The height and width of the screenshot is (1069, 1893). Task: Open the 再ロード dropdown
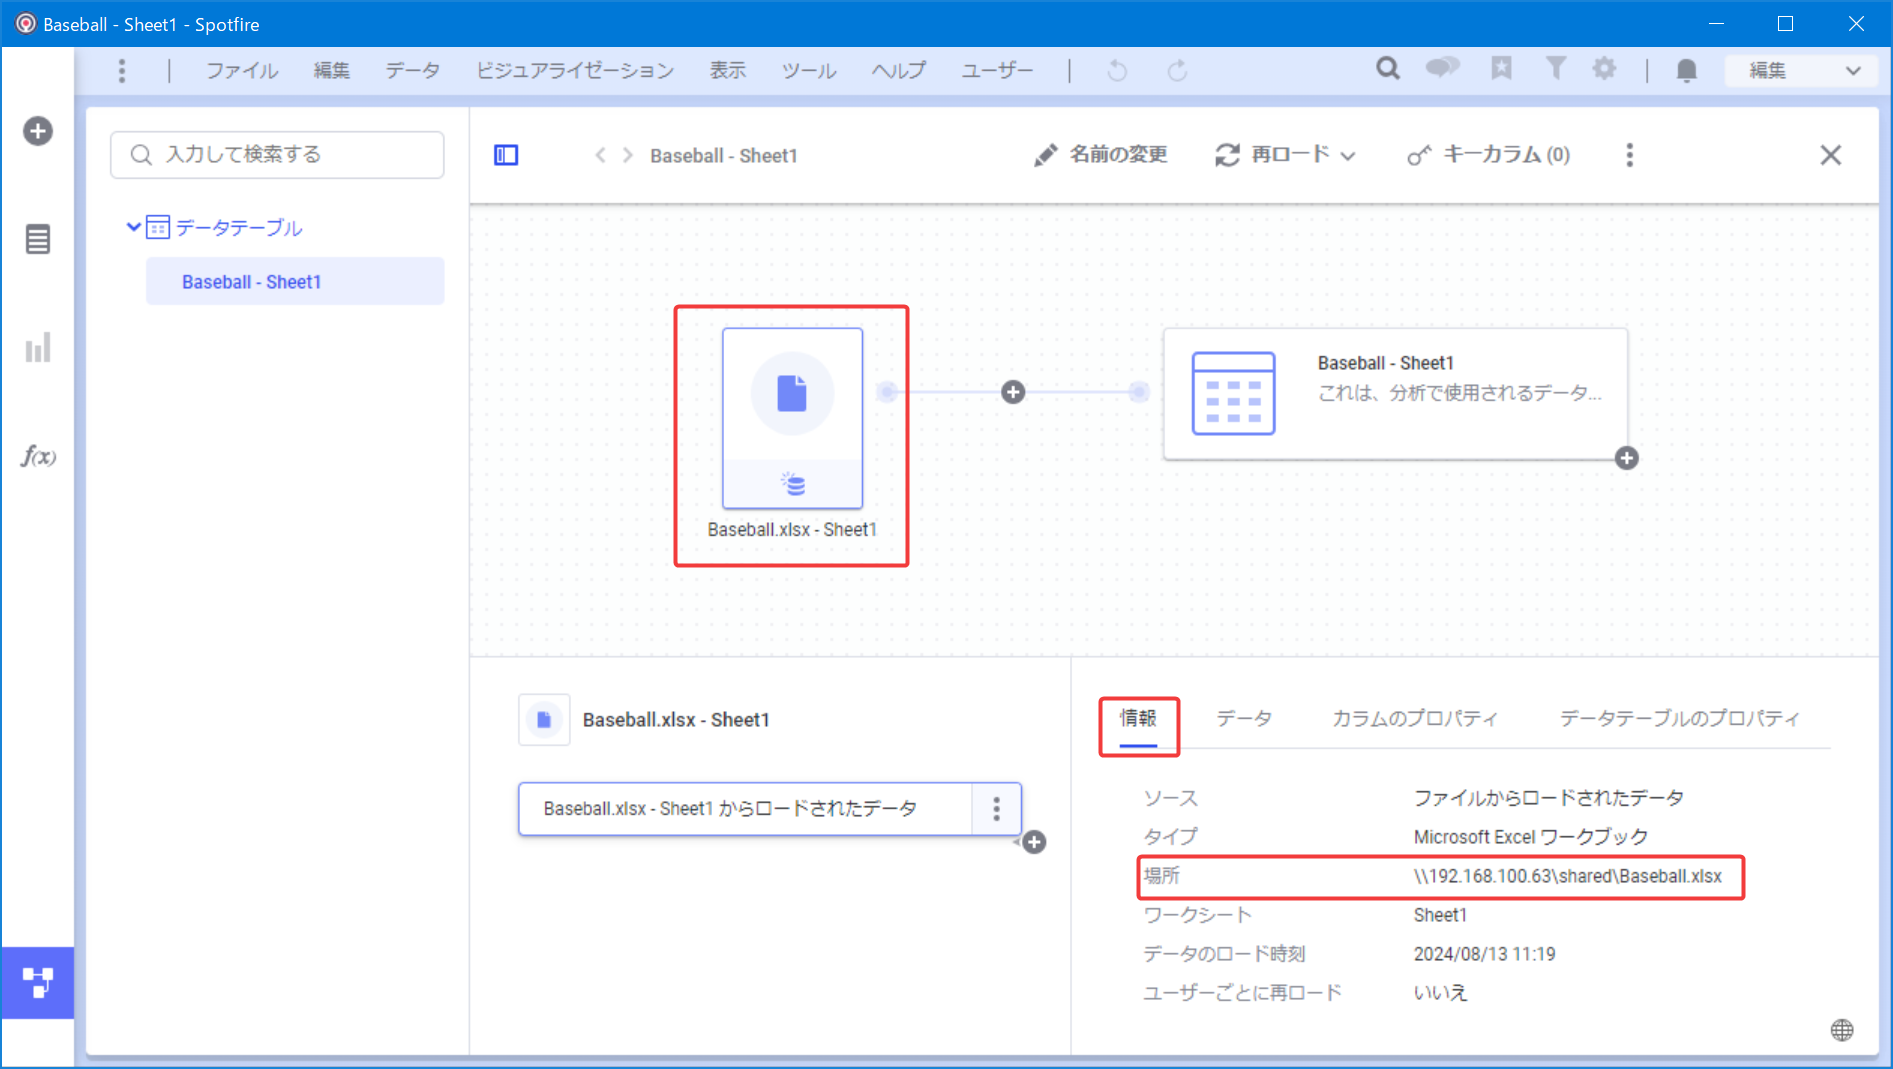1285,155
